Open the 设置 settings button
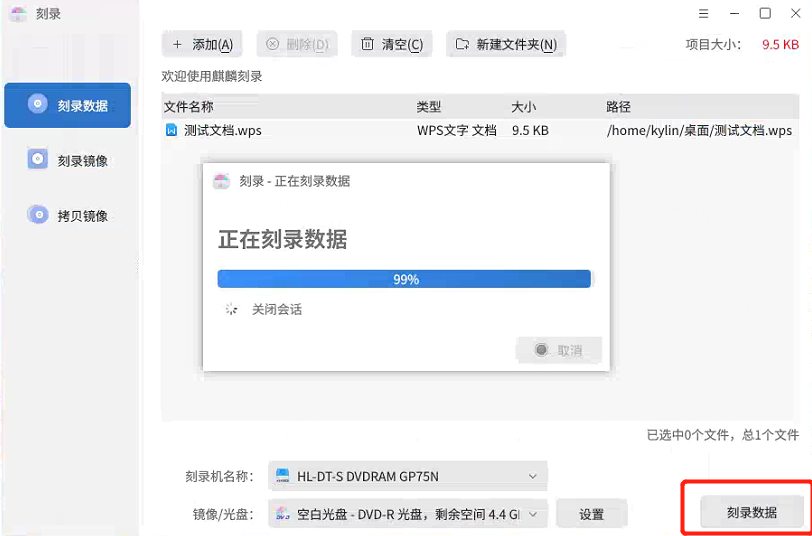This screenshot has width=812, height=536. coord(591,514)
